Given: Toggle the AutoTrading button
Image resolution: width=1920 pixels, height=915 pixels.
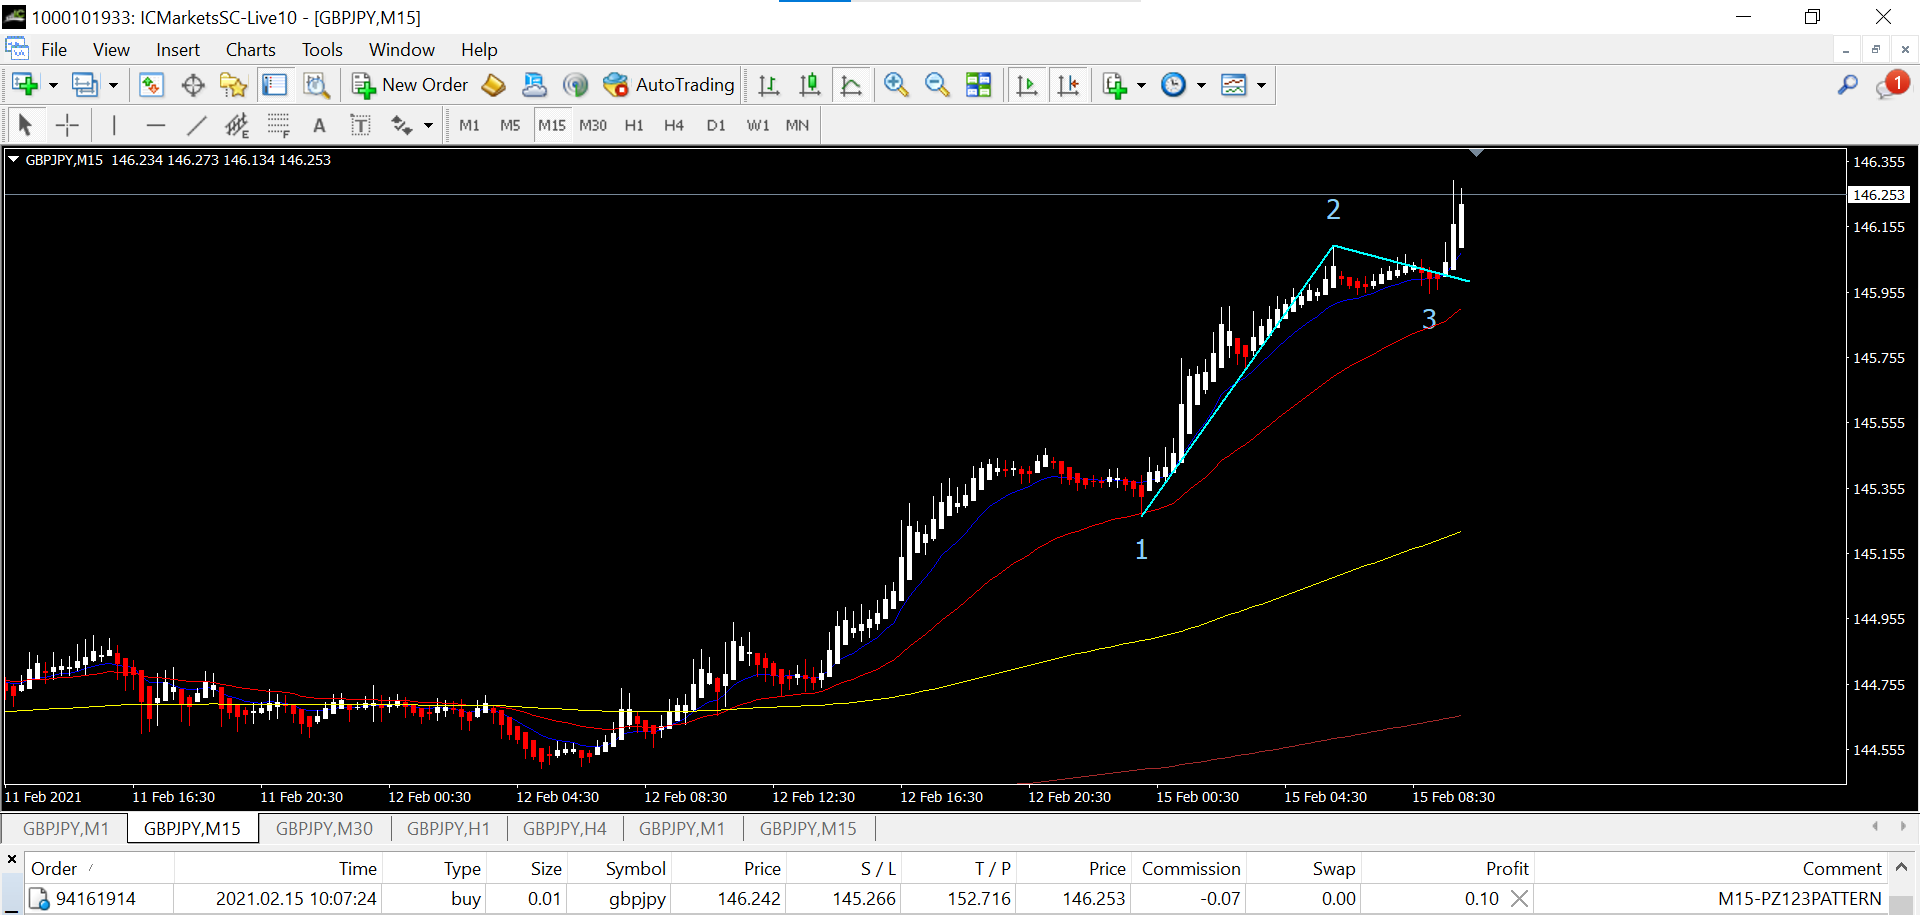Looking at the screenshot, I should point(669,85).
